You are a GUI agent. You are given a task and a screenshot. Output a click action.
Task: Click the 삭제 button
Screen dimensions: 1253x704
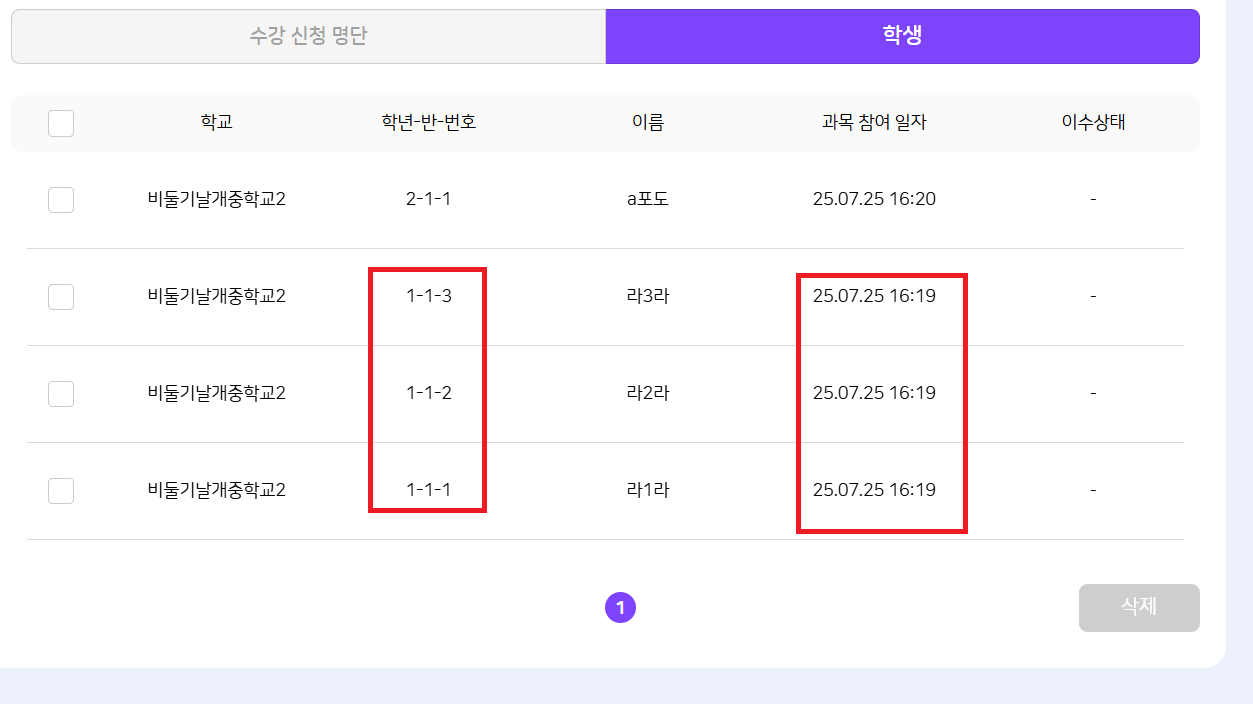1139,607
